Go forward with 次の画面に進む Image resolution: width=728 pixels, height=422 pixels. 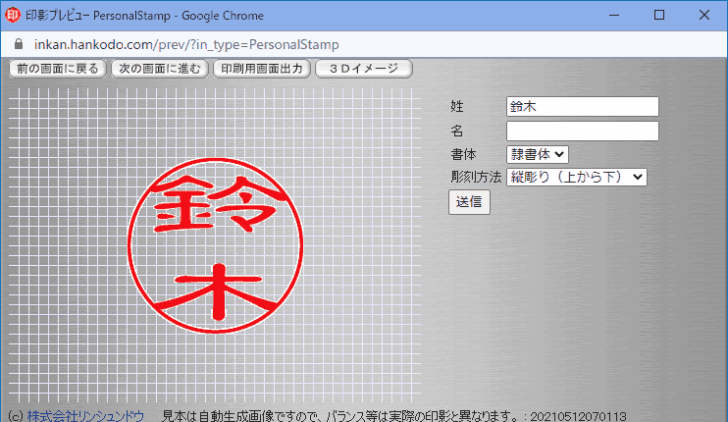click(x=159, y=69)
